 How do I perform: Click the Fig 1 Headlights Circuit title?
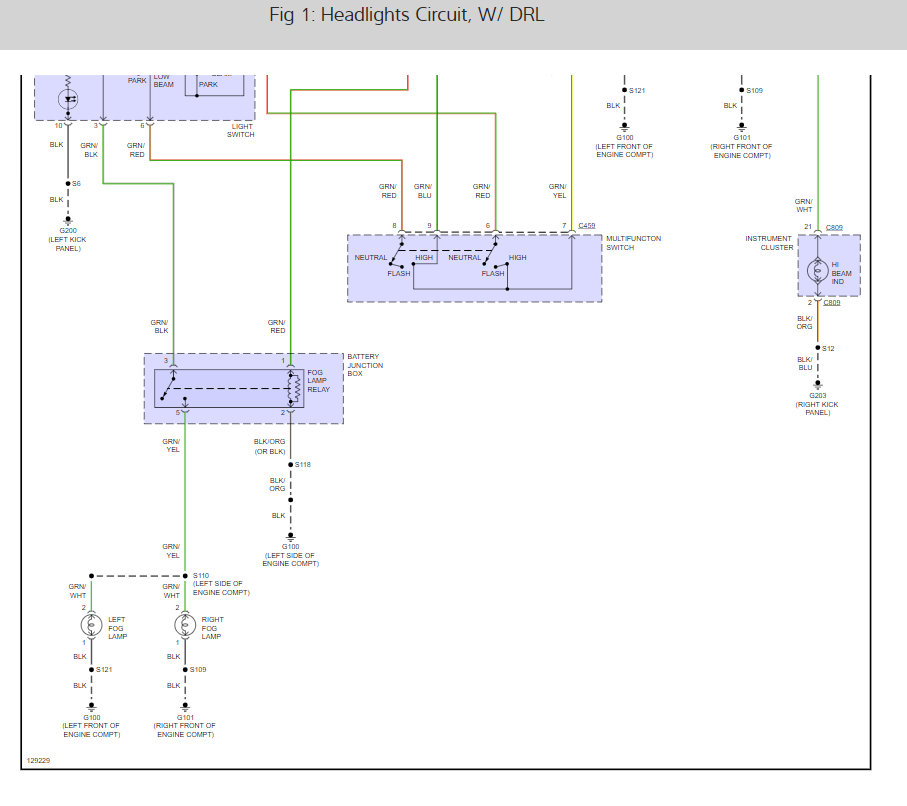[407, 14]
